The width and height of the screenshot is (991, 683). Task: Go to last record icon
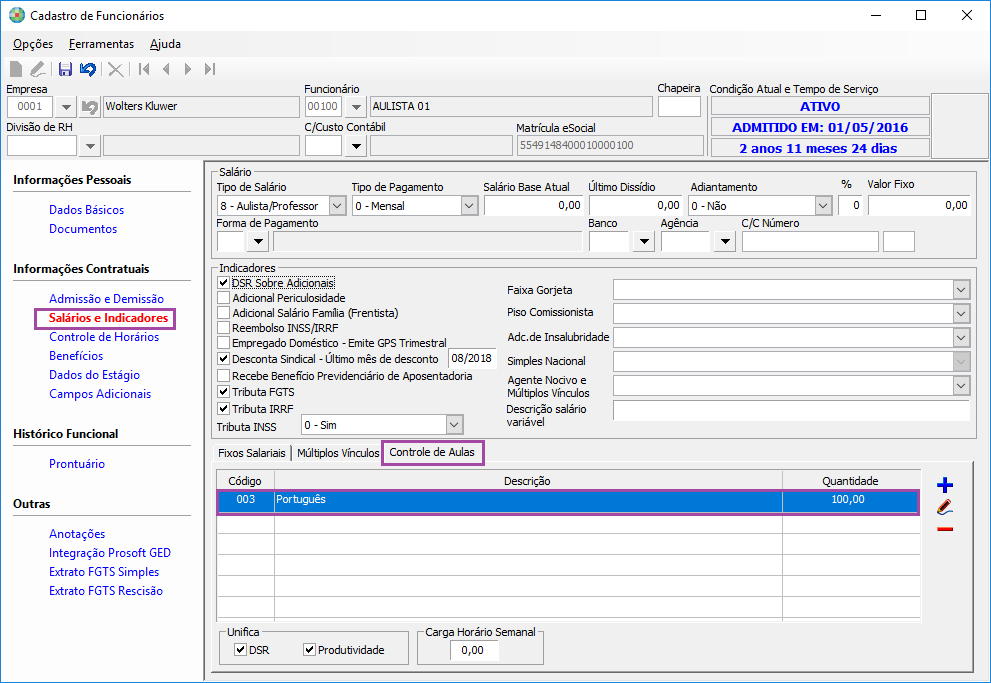click(210, 69)
